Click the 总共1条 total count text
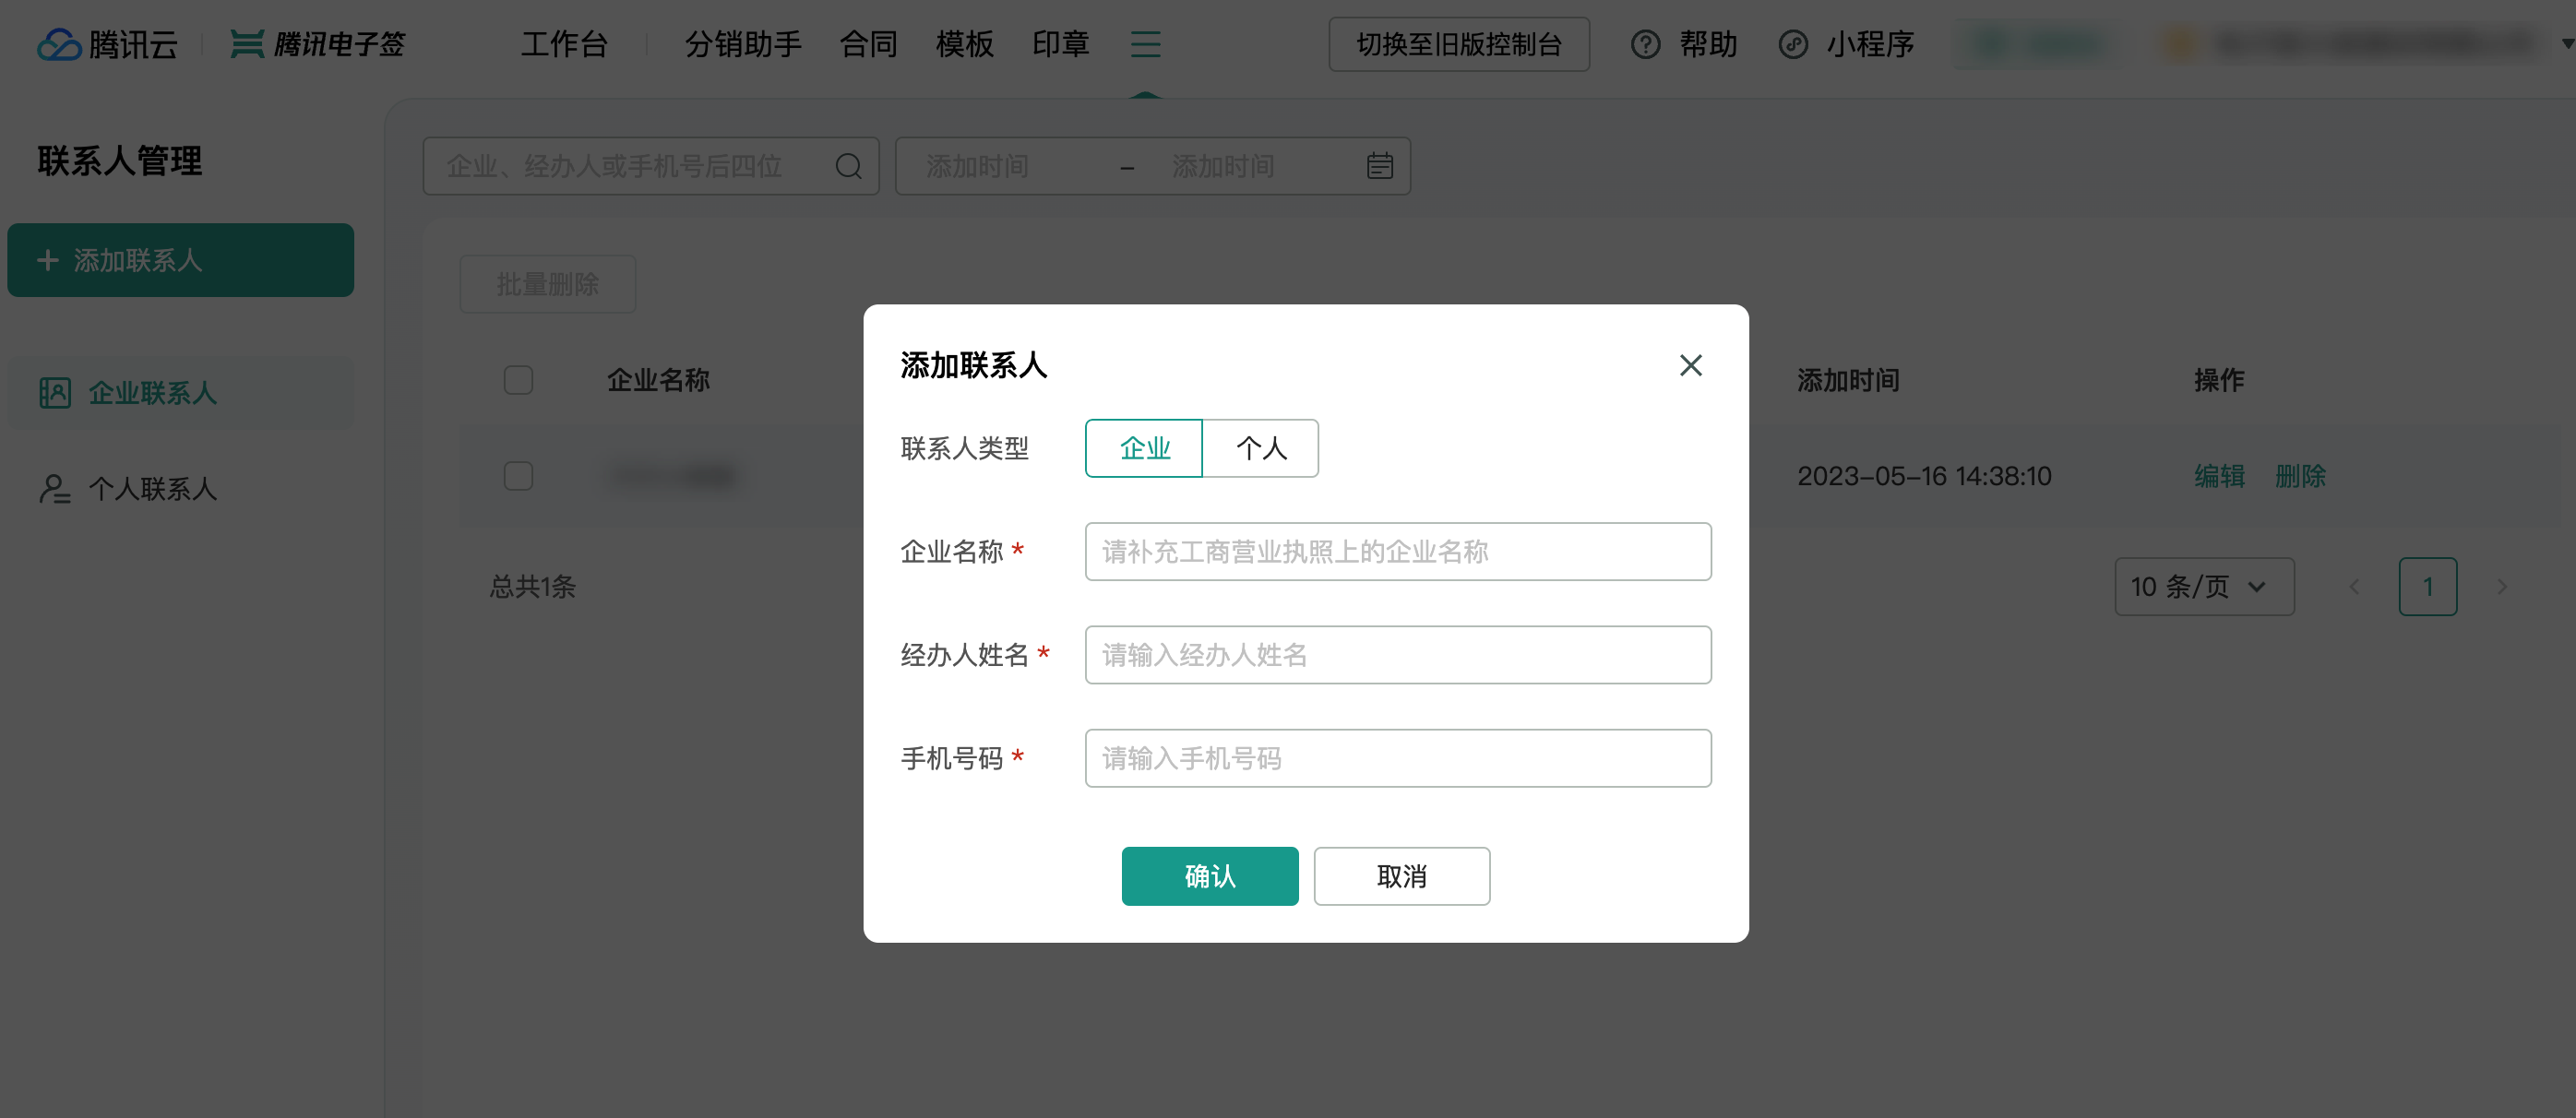Viewport: 2576px width, 1118px height. (x=533, y=587)
